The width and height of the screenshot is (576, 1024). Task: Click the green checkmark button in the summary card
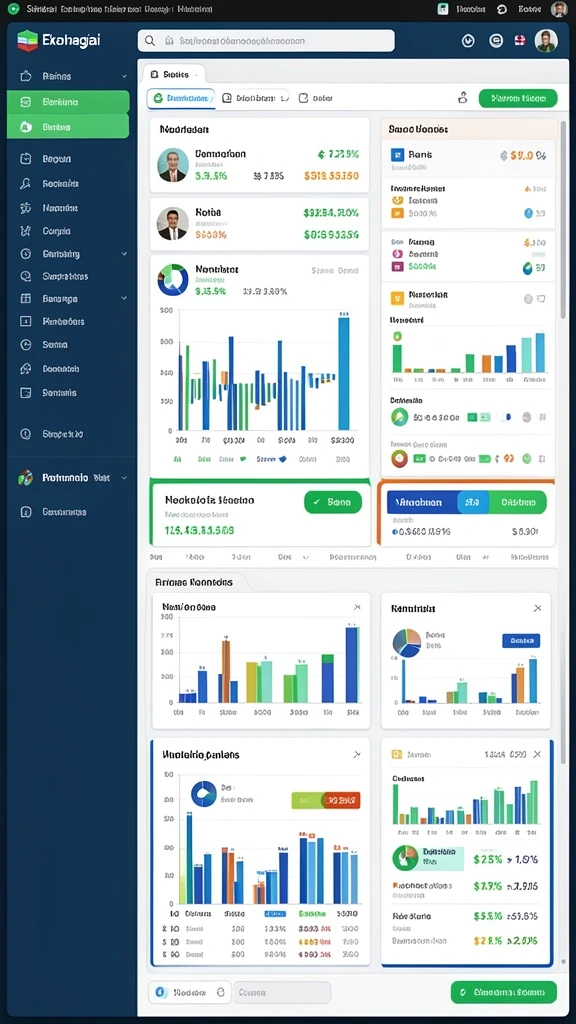pyautogui.click(x=333, y=502)
